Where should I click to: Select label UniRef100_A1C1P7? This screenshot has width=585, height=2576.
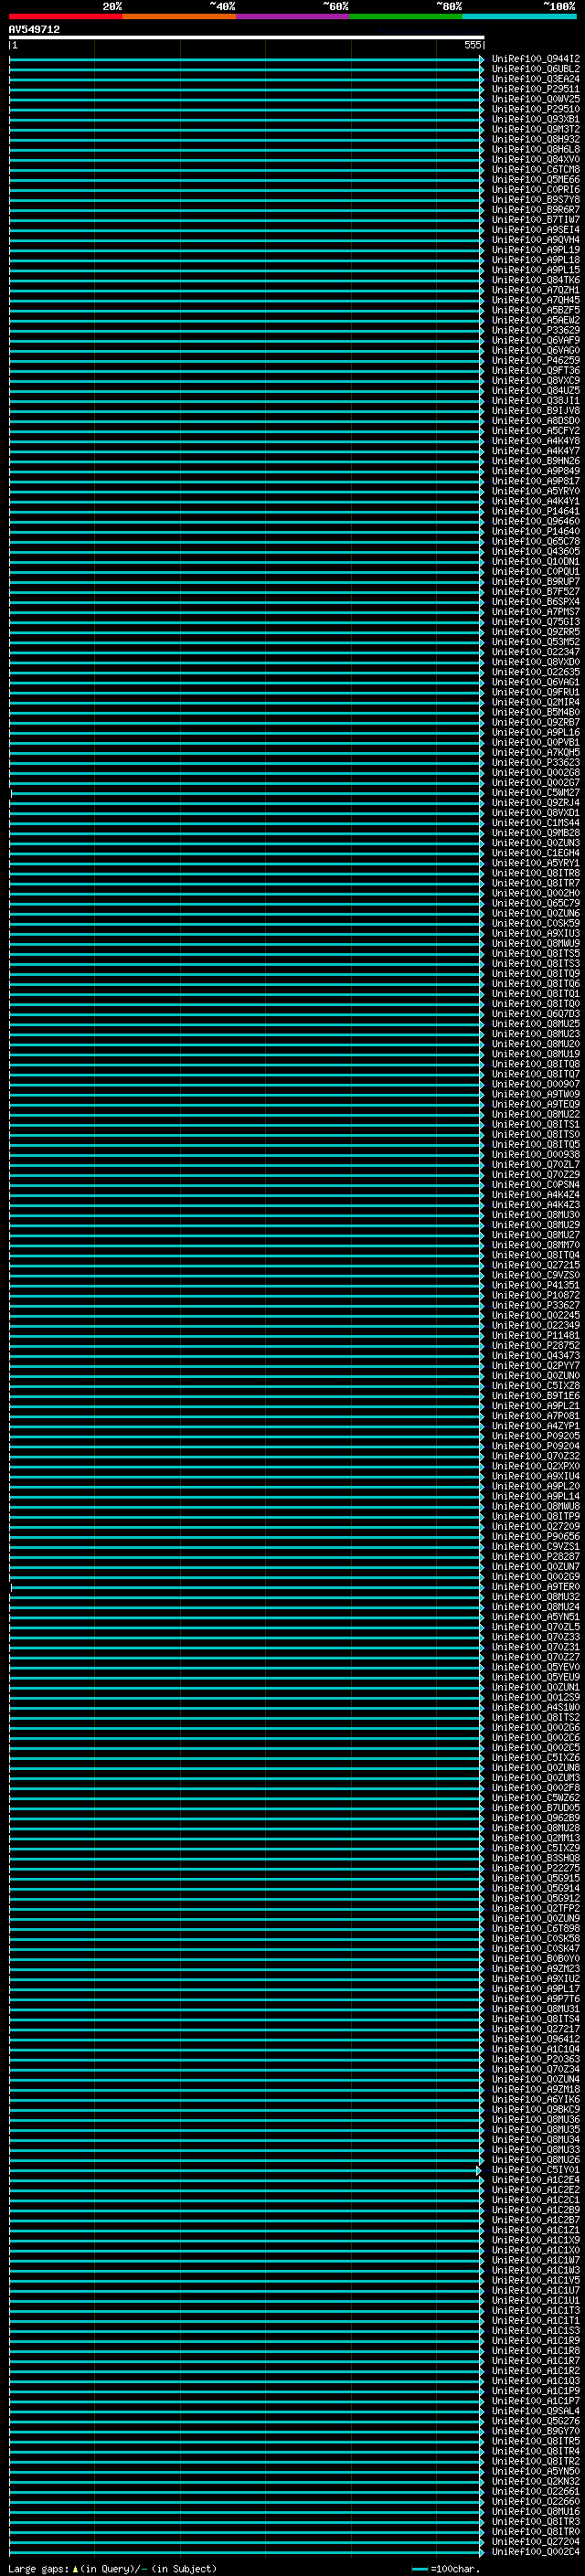click(x=535, y=2401)
